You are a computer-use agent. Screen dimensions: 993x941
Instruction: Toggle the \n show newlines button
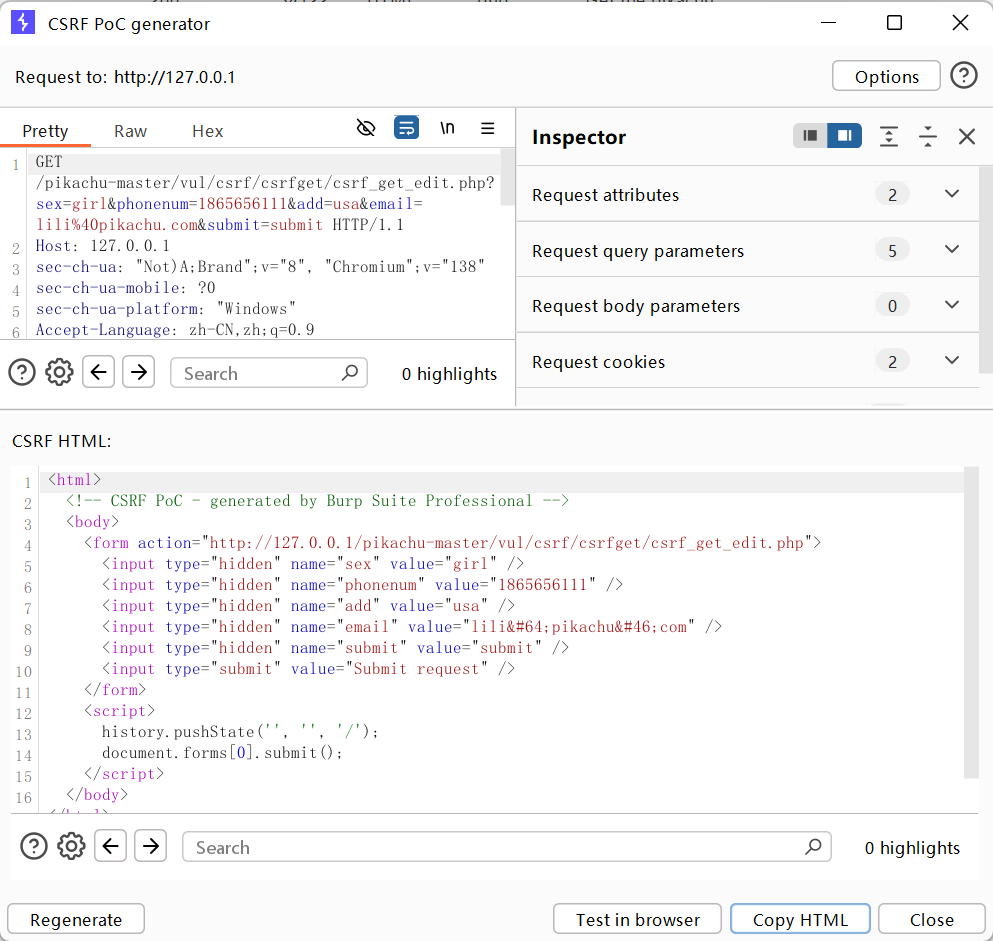pyautogui.click(x=447, y=128)
